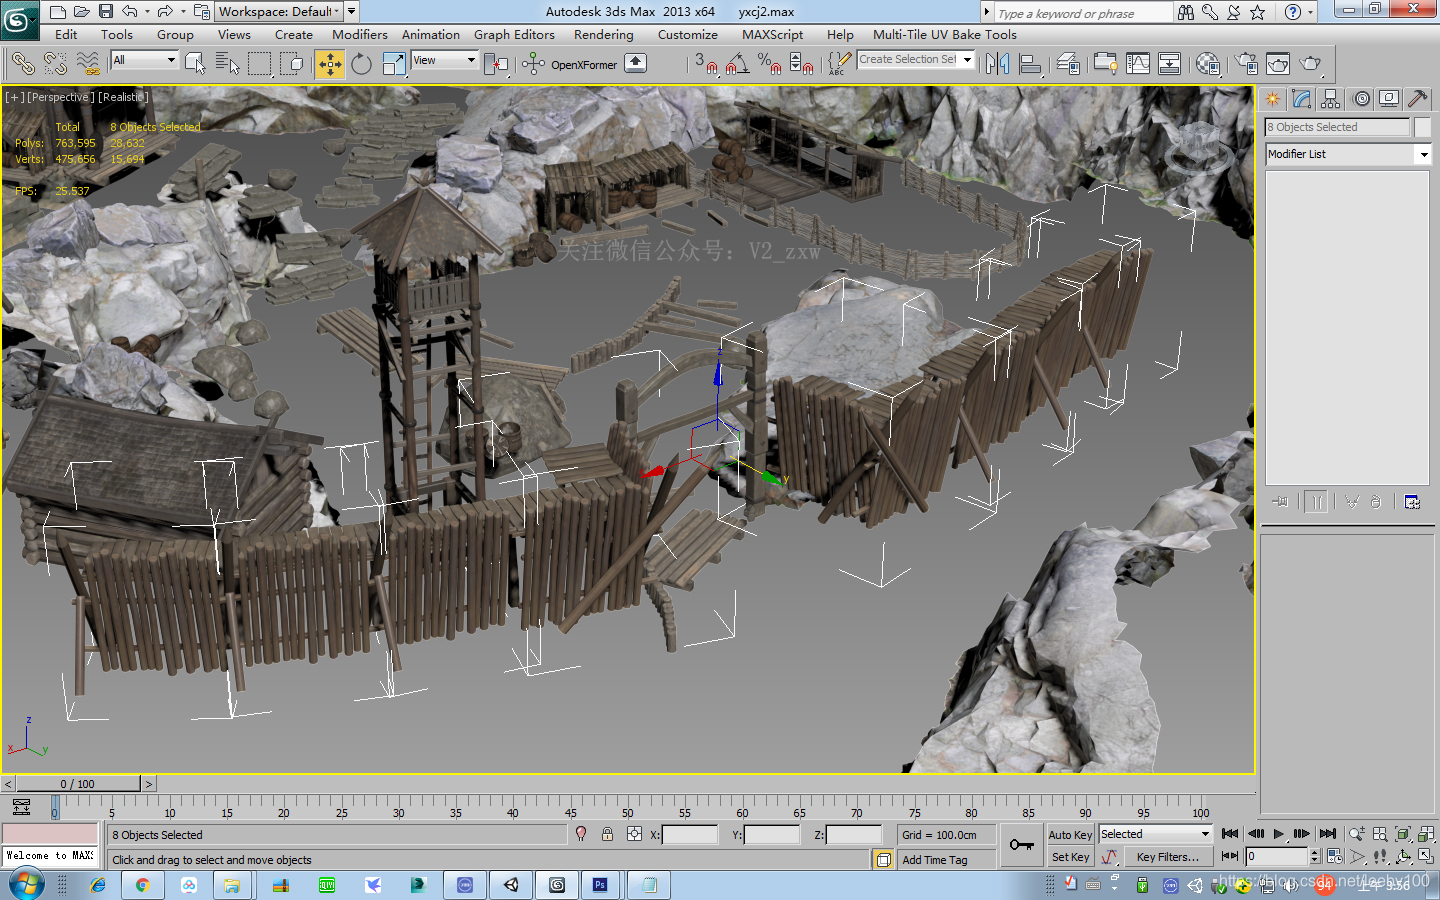Click the Set Key button

tap(1070, 857)
